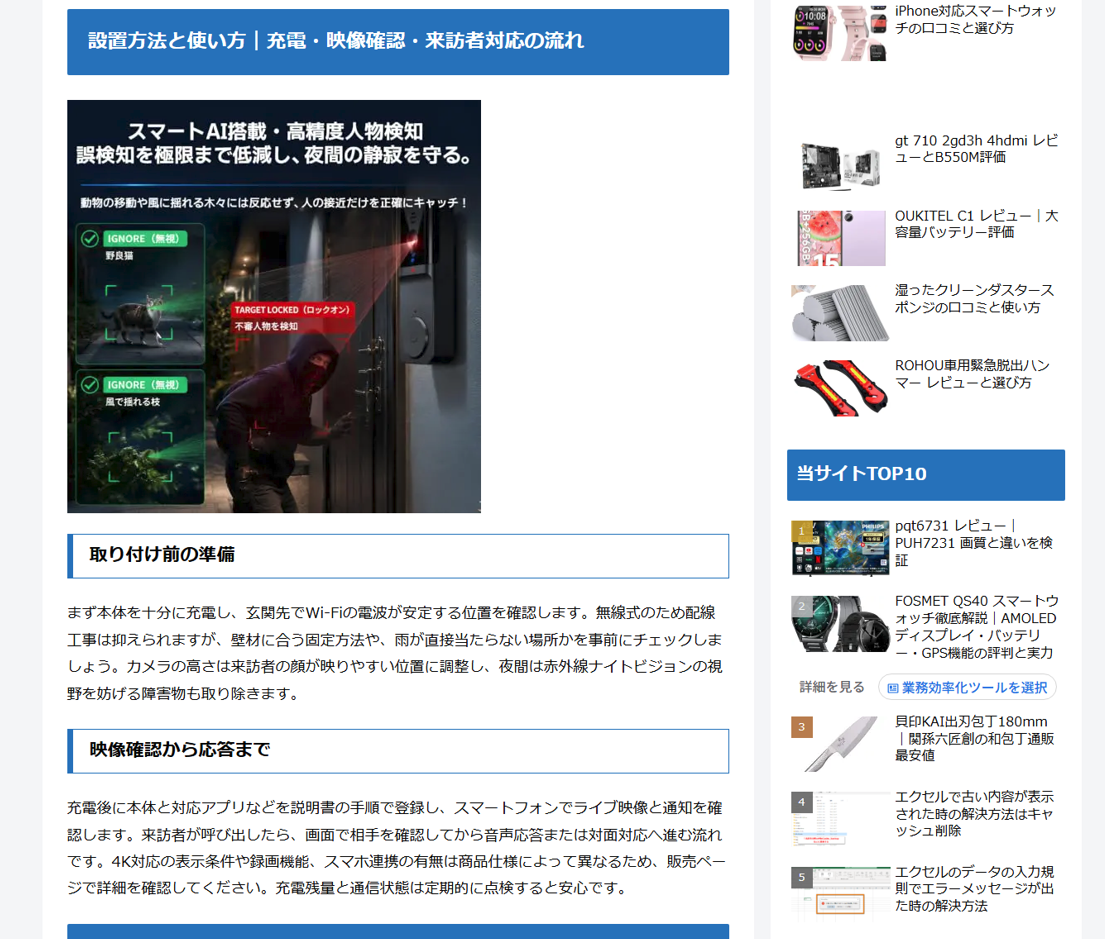
Task: Click the gt 710 motherboard thumbnail
Action: point(839,164)
